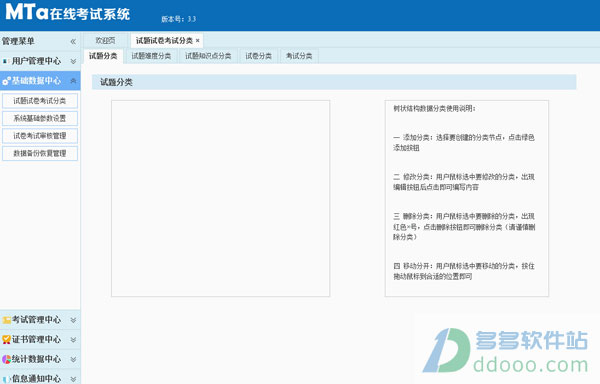Click the 一 添加分类 instruction text
This screenshot has width=600, height=384.
click(x=464, y=142)
